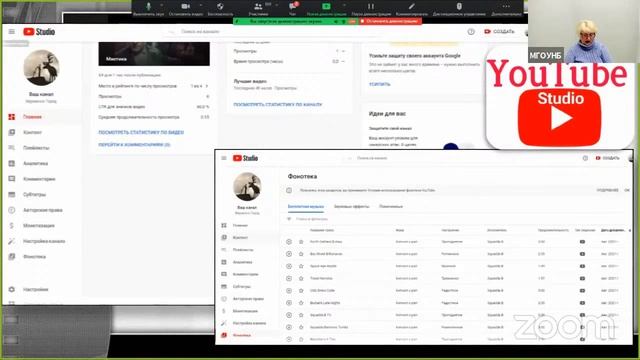Click the YouTube Studio logo in the back window
Screen dimensions: 640x360
[x=39, y=31]
